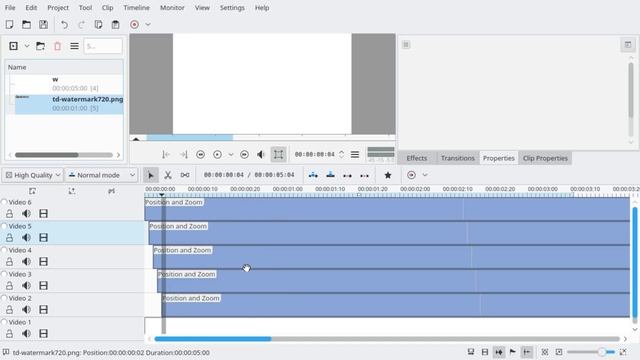Open the monitor hamburger menu
Image resolution: width=640 pixels, height=360 pixels.
tap(355, 154)
